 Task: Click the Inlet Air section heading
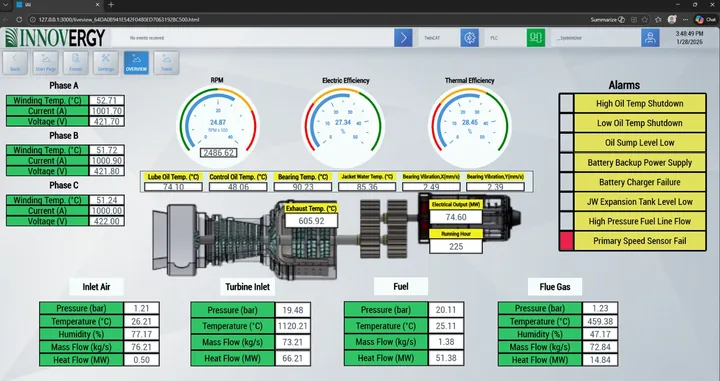(96, 287)
